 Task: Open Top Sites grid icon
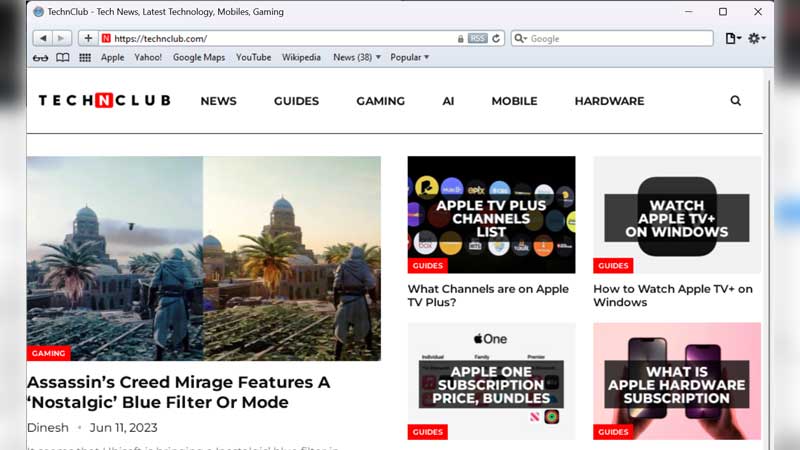85,58
